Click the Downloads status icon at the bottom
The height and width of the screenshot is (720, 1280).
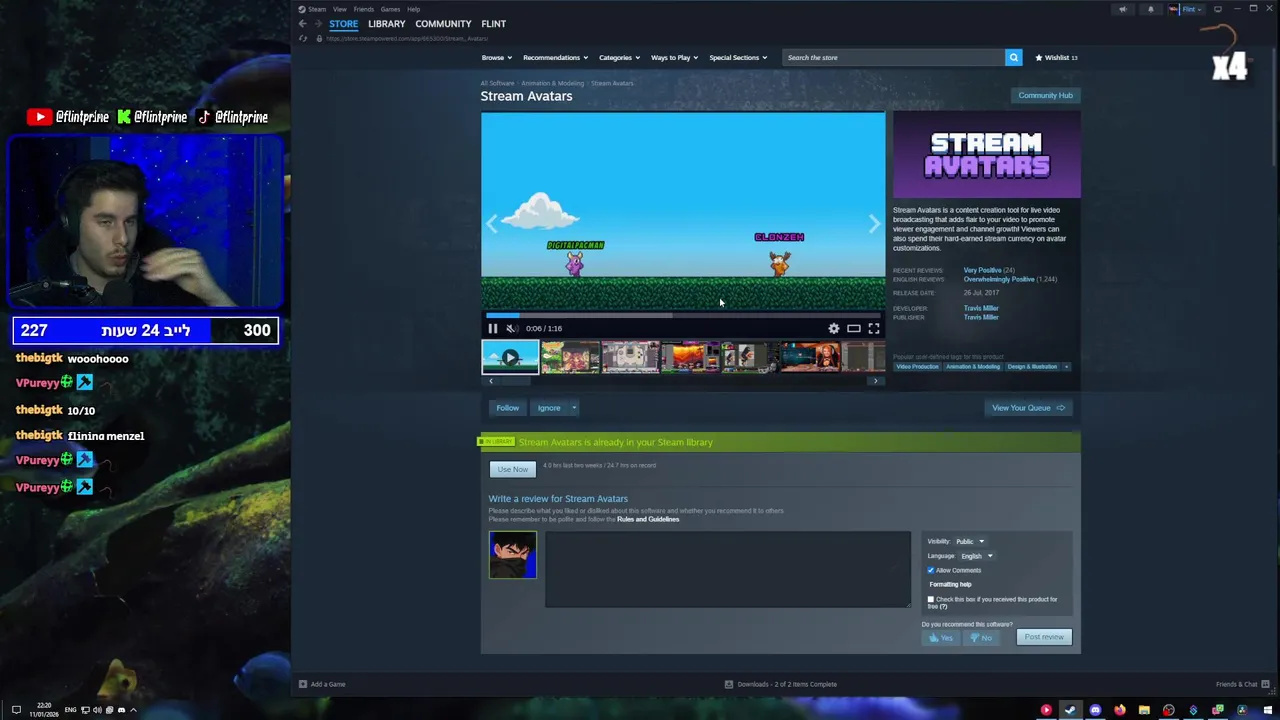point(729,684)
